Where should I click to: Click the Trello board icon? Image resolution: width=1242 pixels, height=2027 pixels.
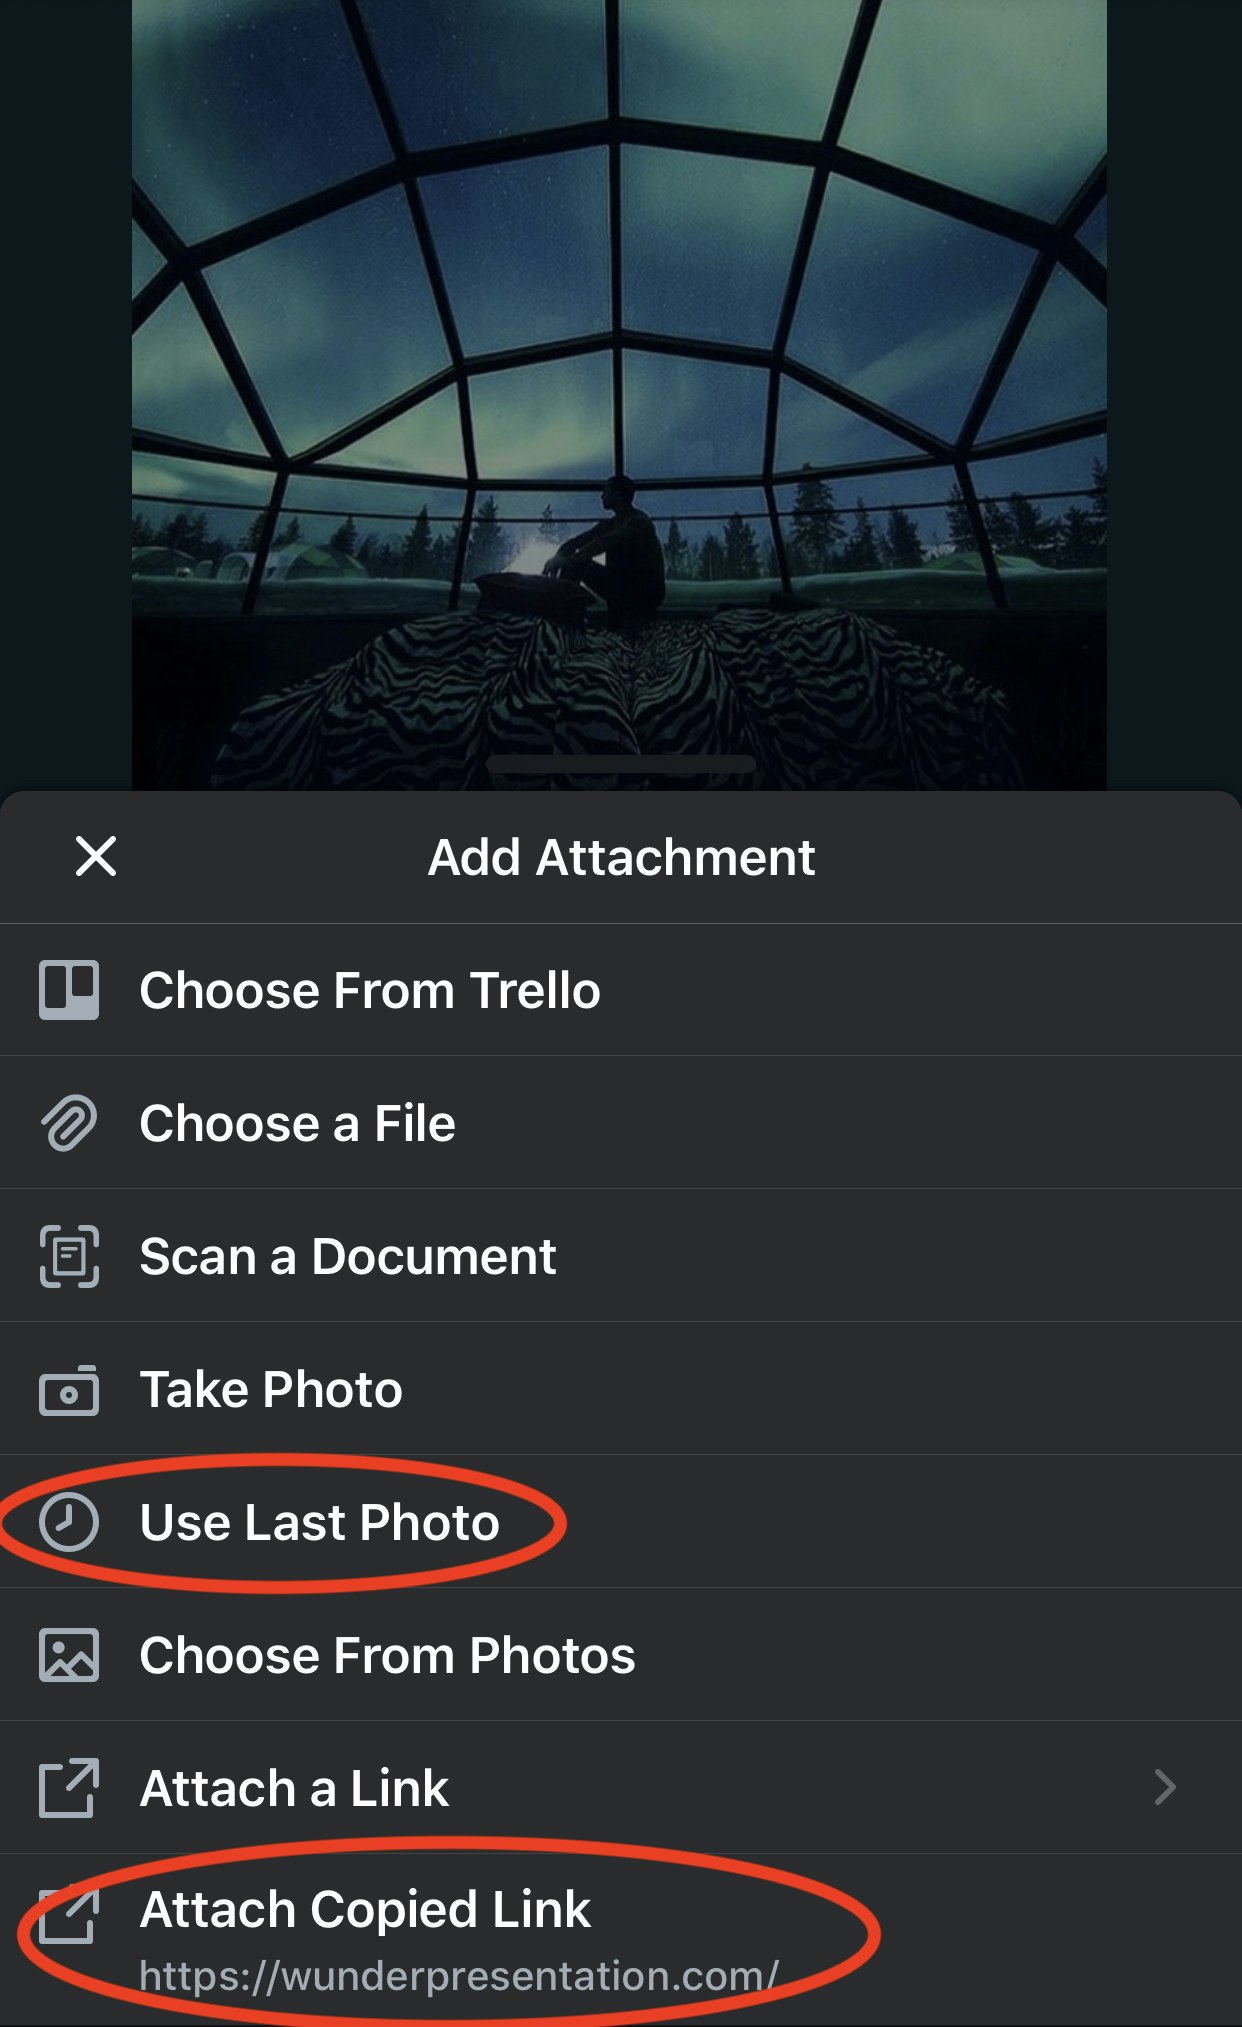[69, 990]
